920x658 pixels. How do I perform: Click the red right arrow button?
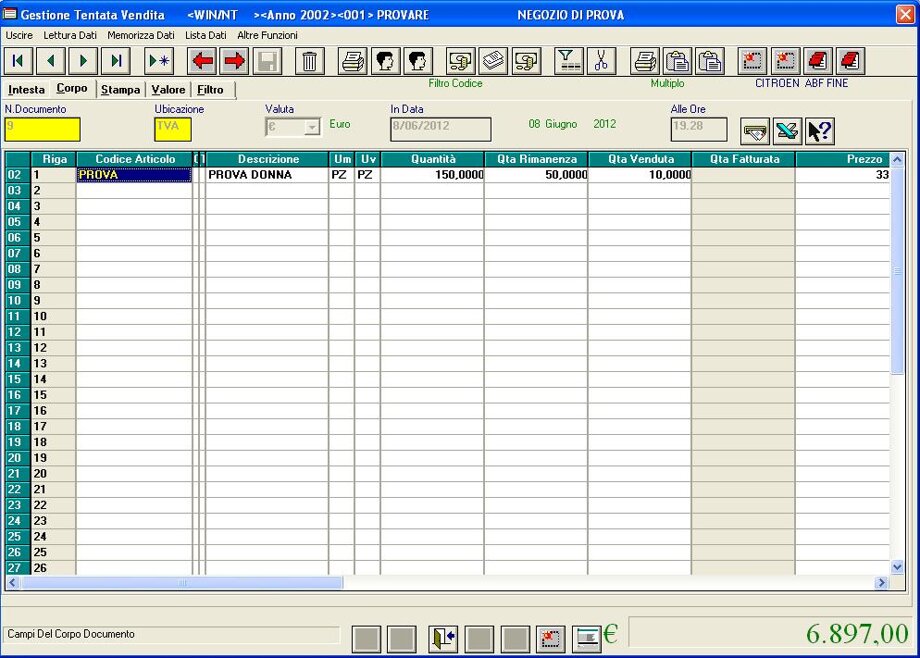coord(235,61)
